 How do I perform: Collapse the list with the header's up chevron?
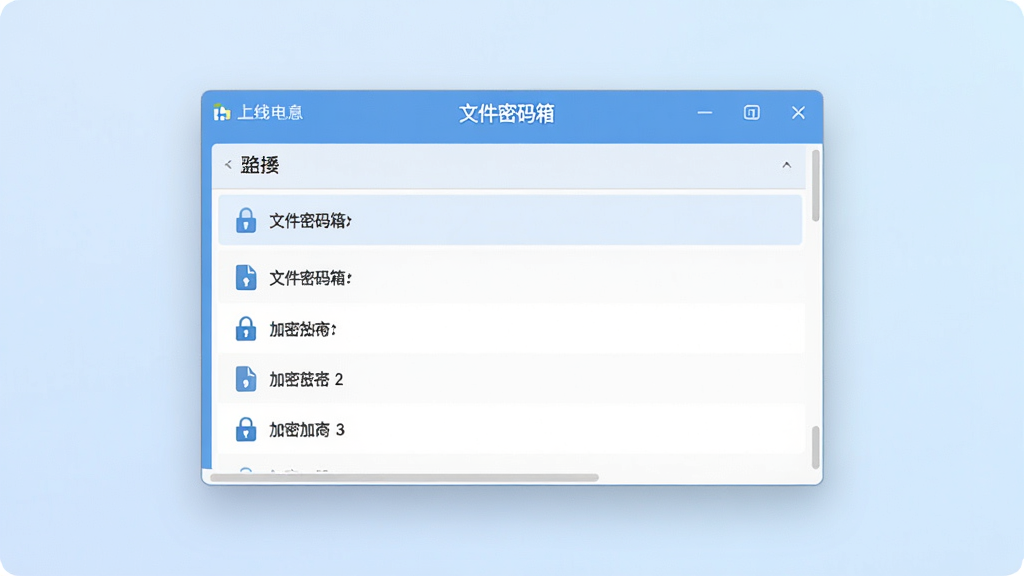[786, 165]
